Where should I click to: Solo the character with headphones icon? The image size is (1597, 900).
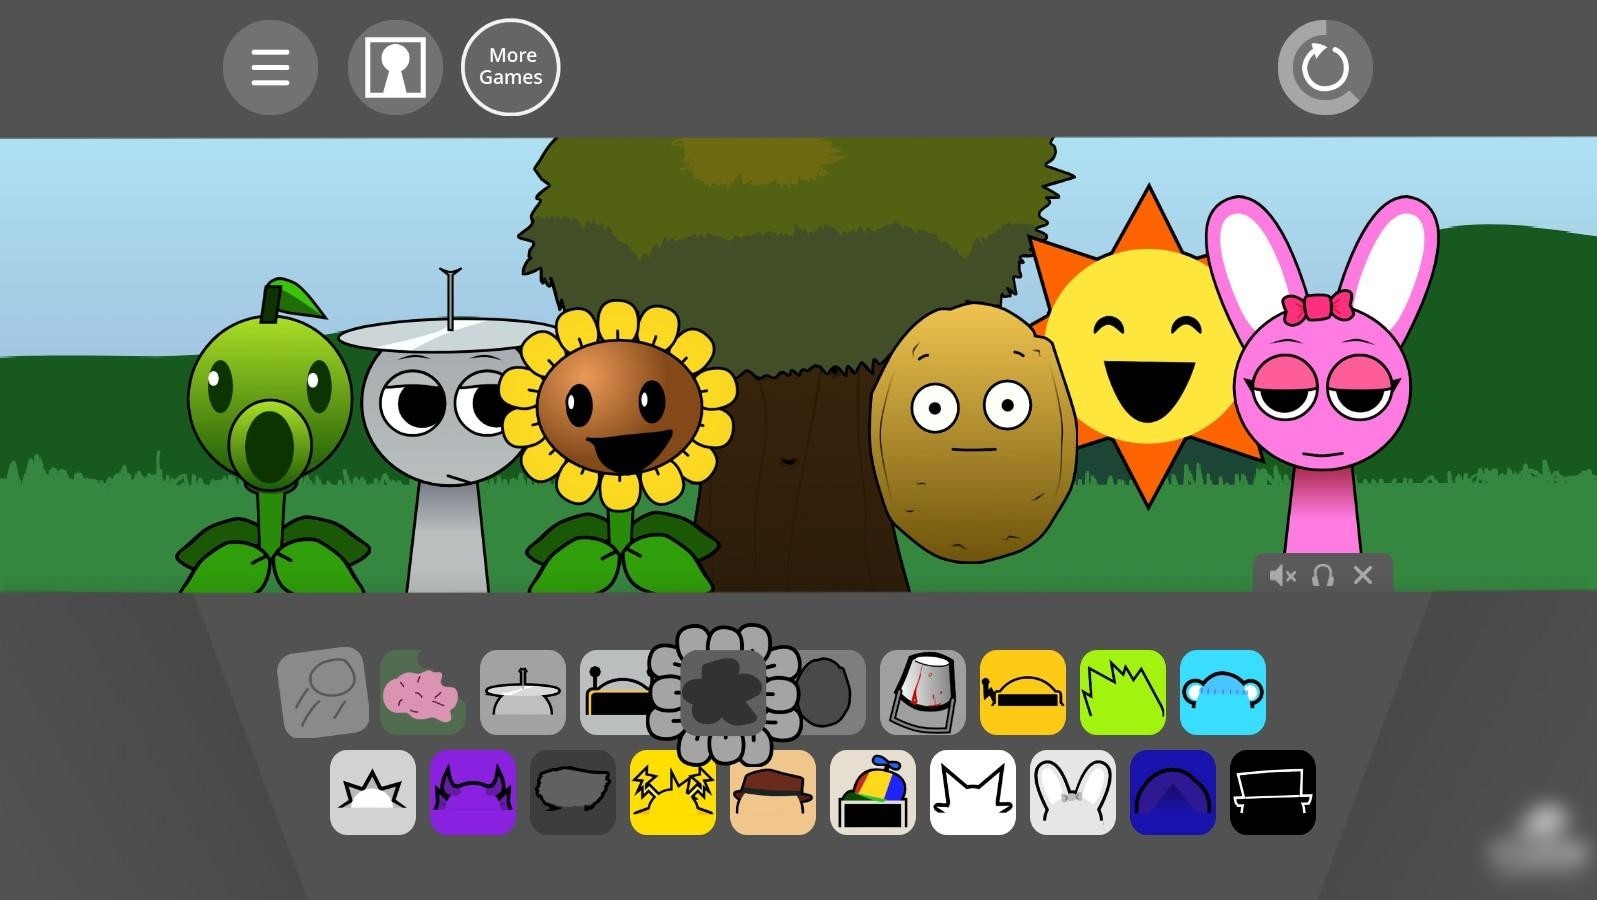click(x=1322, y=576)
